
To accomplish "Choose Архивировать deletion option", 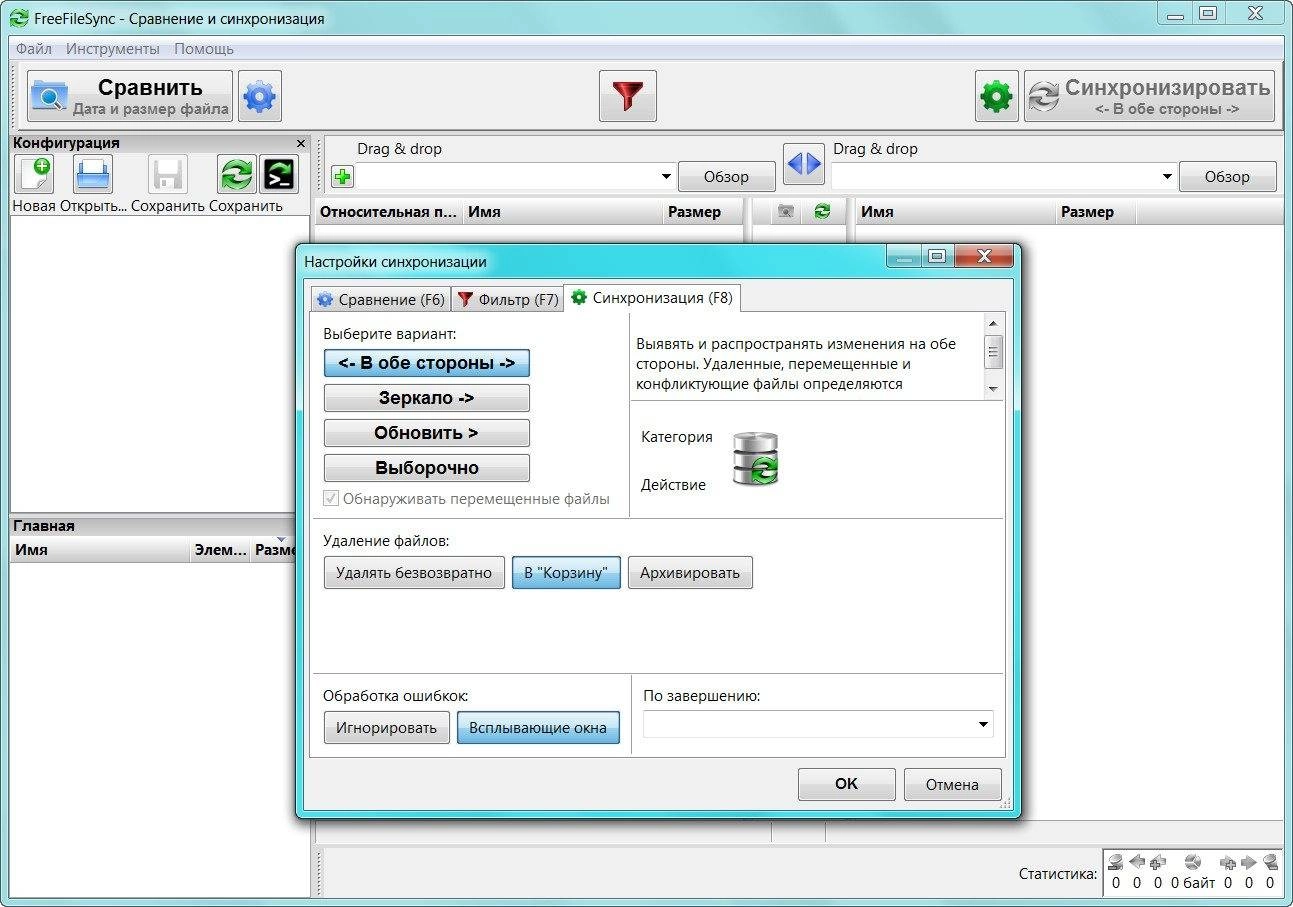I will pos(690,573).
